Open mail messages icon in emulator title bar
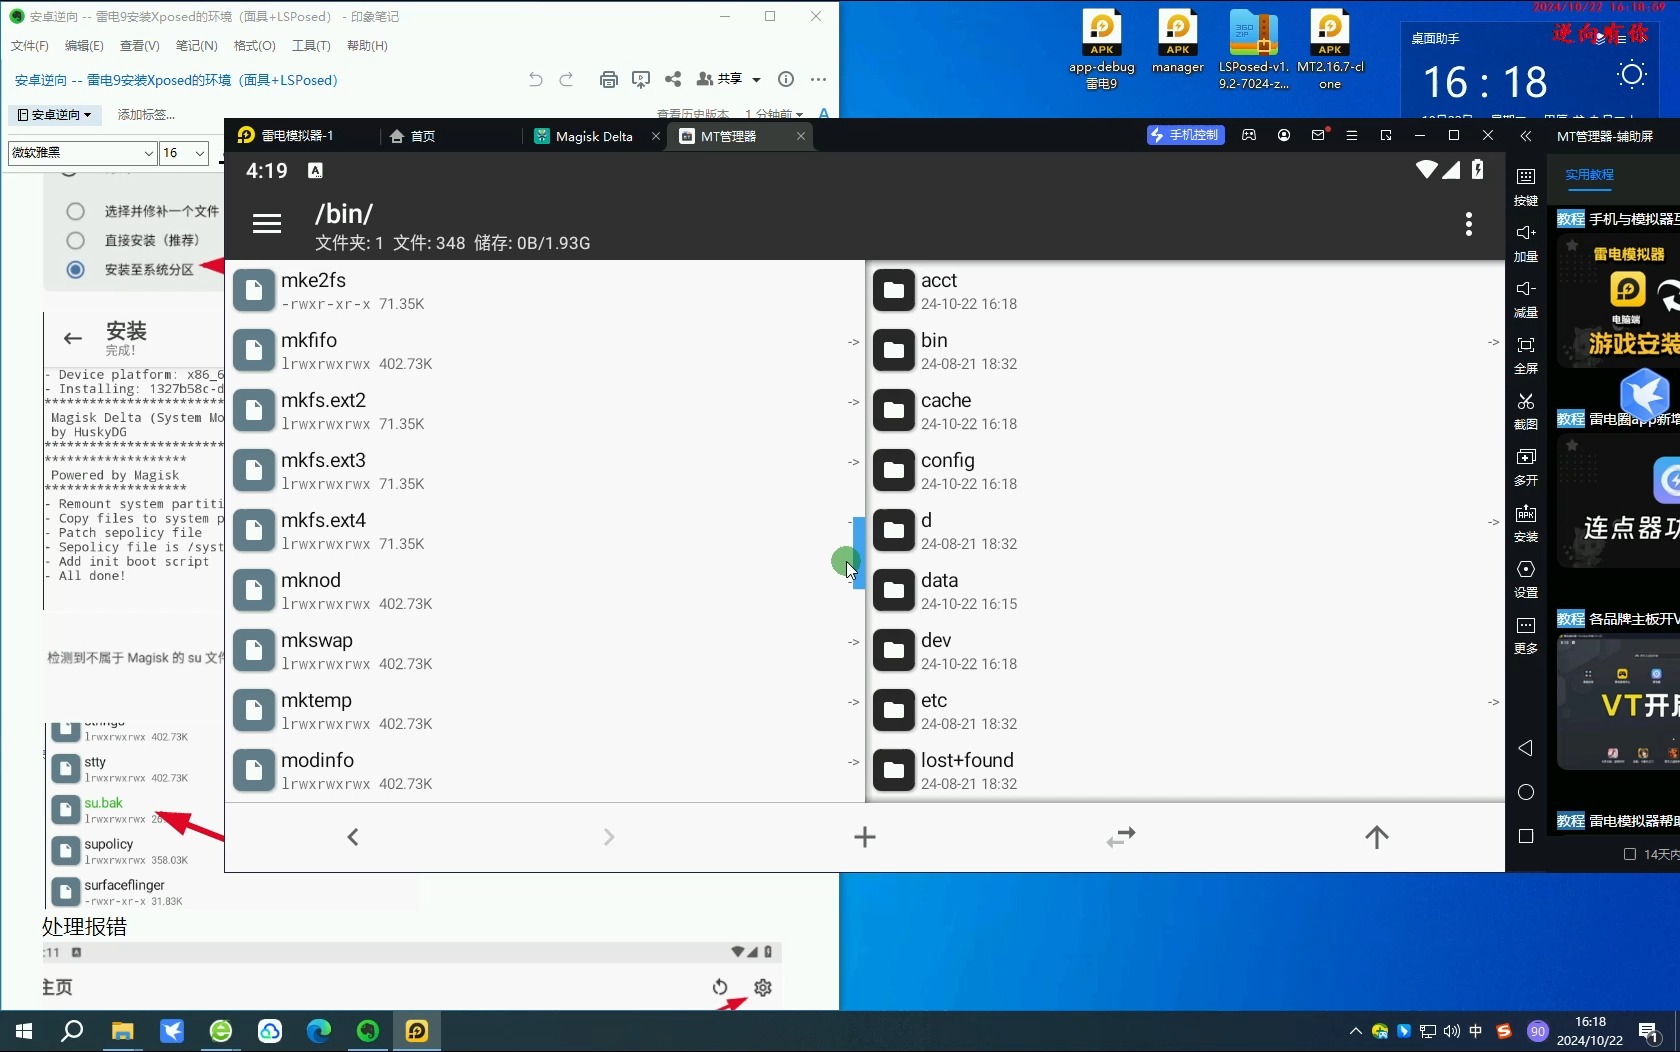This screenshot has width=1680, height=1052. [1318, 135]
